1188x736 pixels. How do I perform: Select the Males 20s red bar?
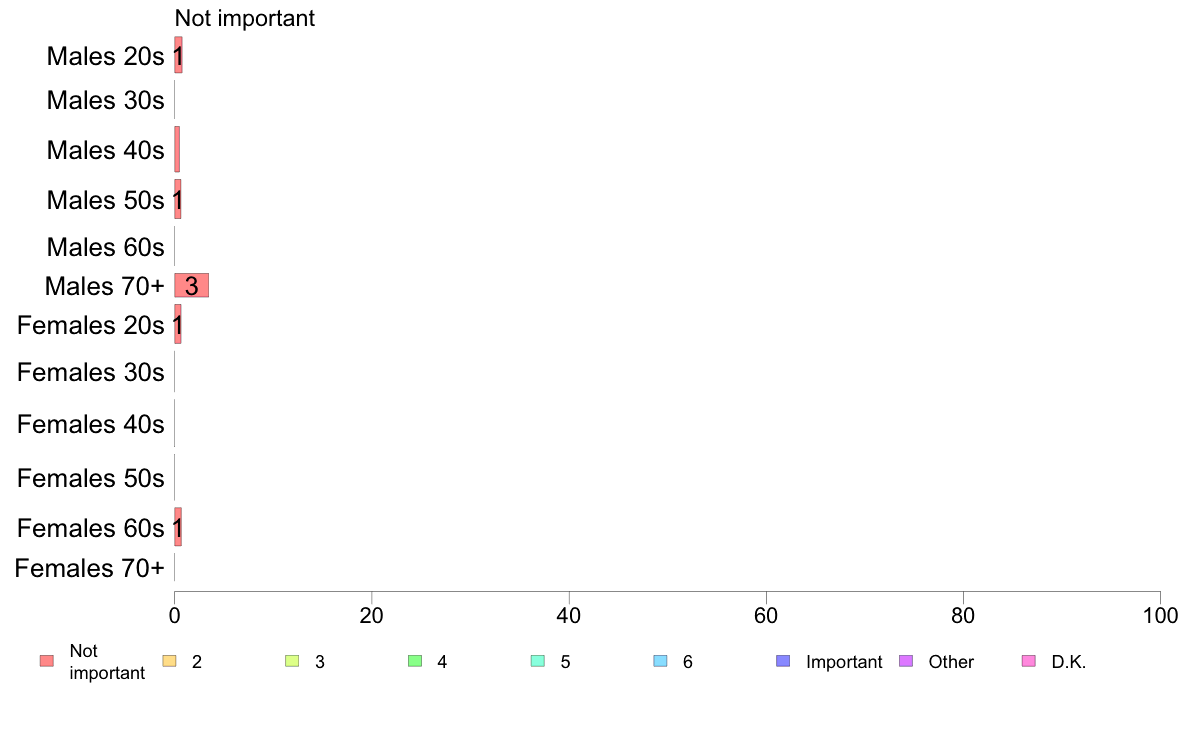(x=179, y=55)
